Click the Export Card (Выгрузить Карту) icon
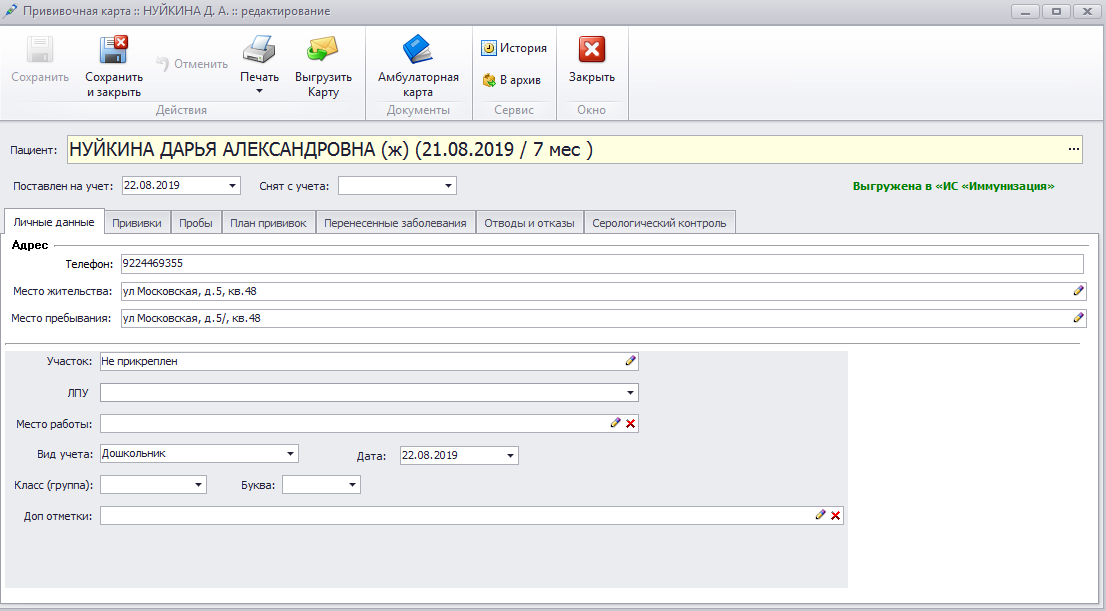The height and width of the screenshot is (611, 1106). 323,51
